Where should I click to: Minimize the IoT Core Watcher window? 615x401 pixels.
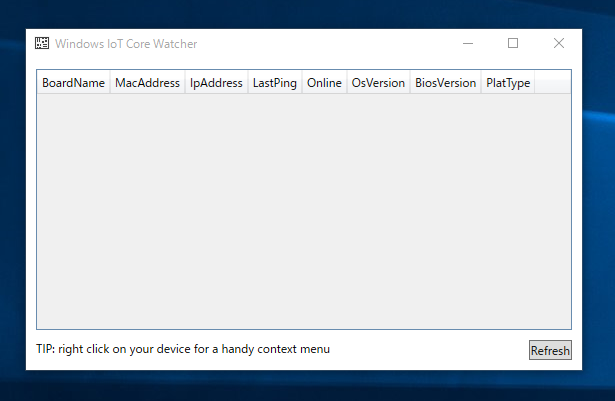click(468, 43)
